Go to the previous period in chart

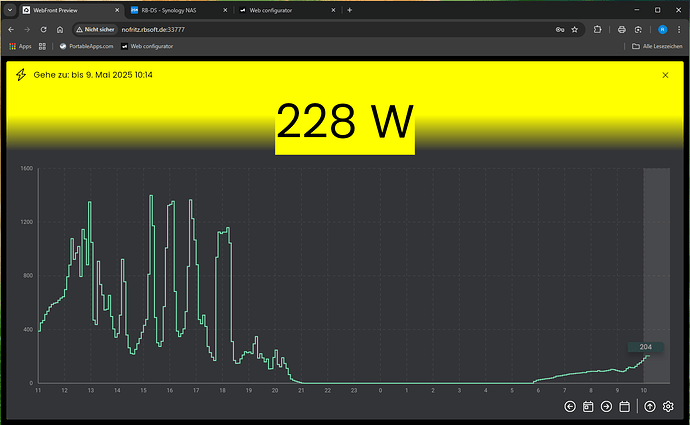[570, 407]
